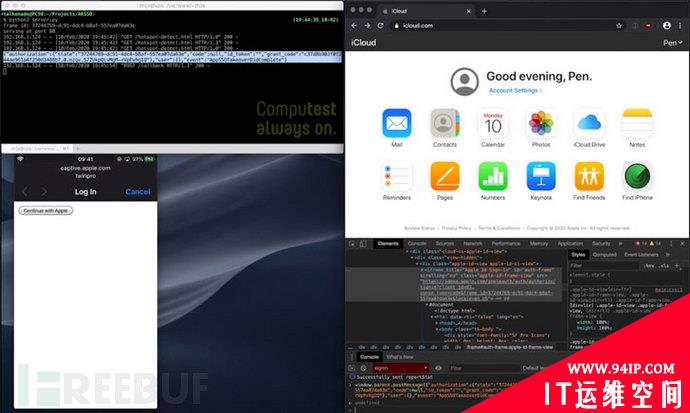The image size is (690, 413).
Task: Open the Pen account dropdown
Action: tap(672, 43)
